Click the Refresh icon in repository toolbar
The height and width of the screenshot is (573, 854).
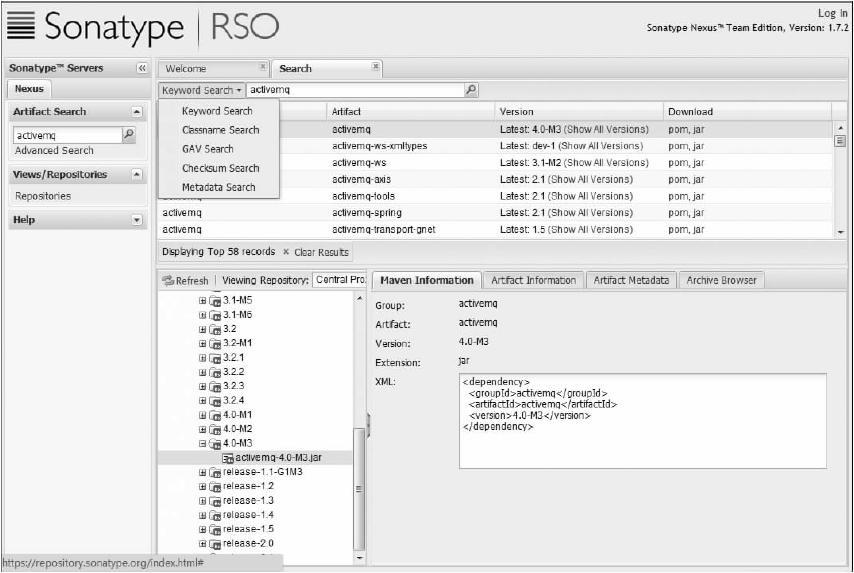pos(168,281)
